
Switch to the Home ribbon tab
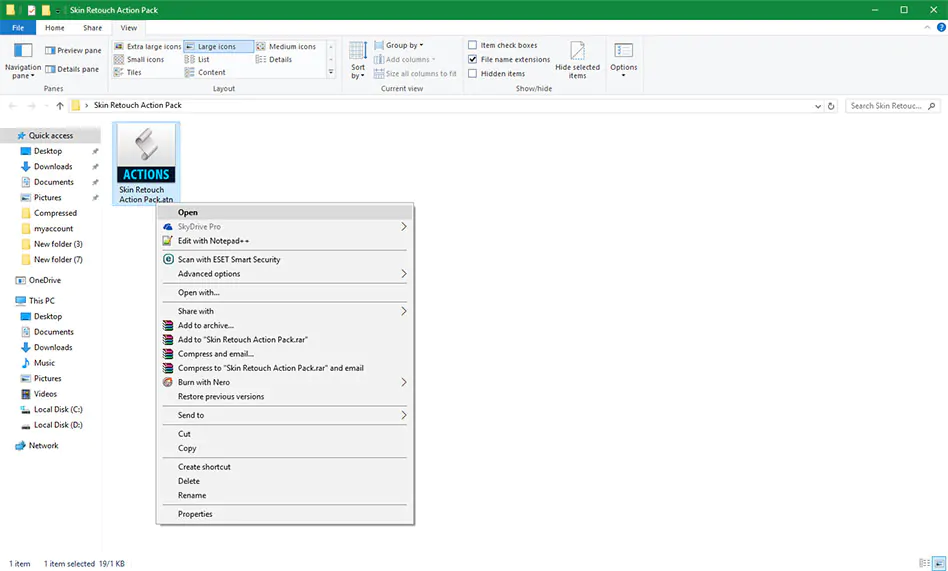[x=54, y=28]
